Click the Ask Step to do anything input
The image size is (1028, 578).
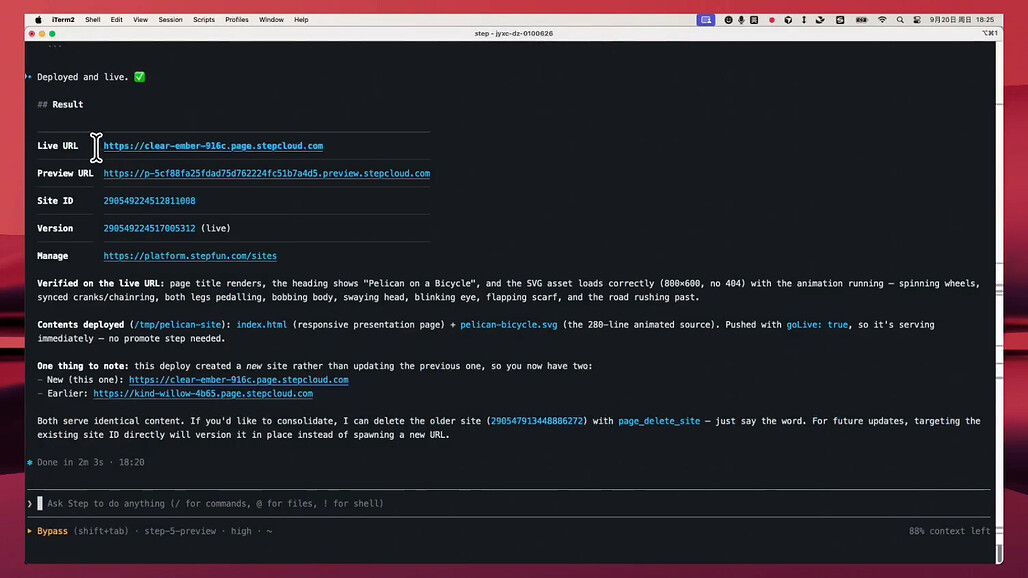click(x=511, y=503)
